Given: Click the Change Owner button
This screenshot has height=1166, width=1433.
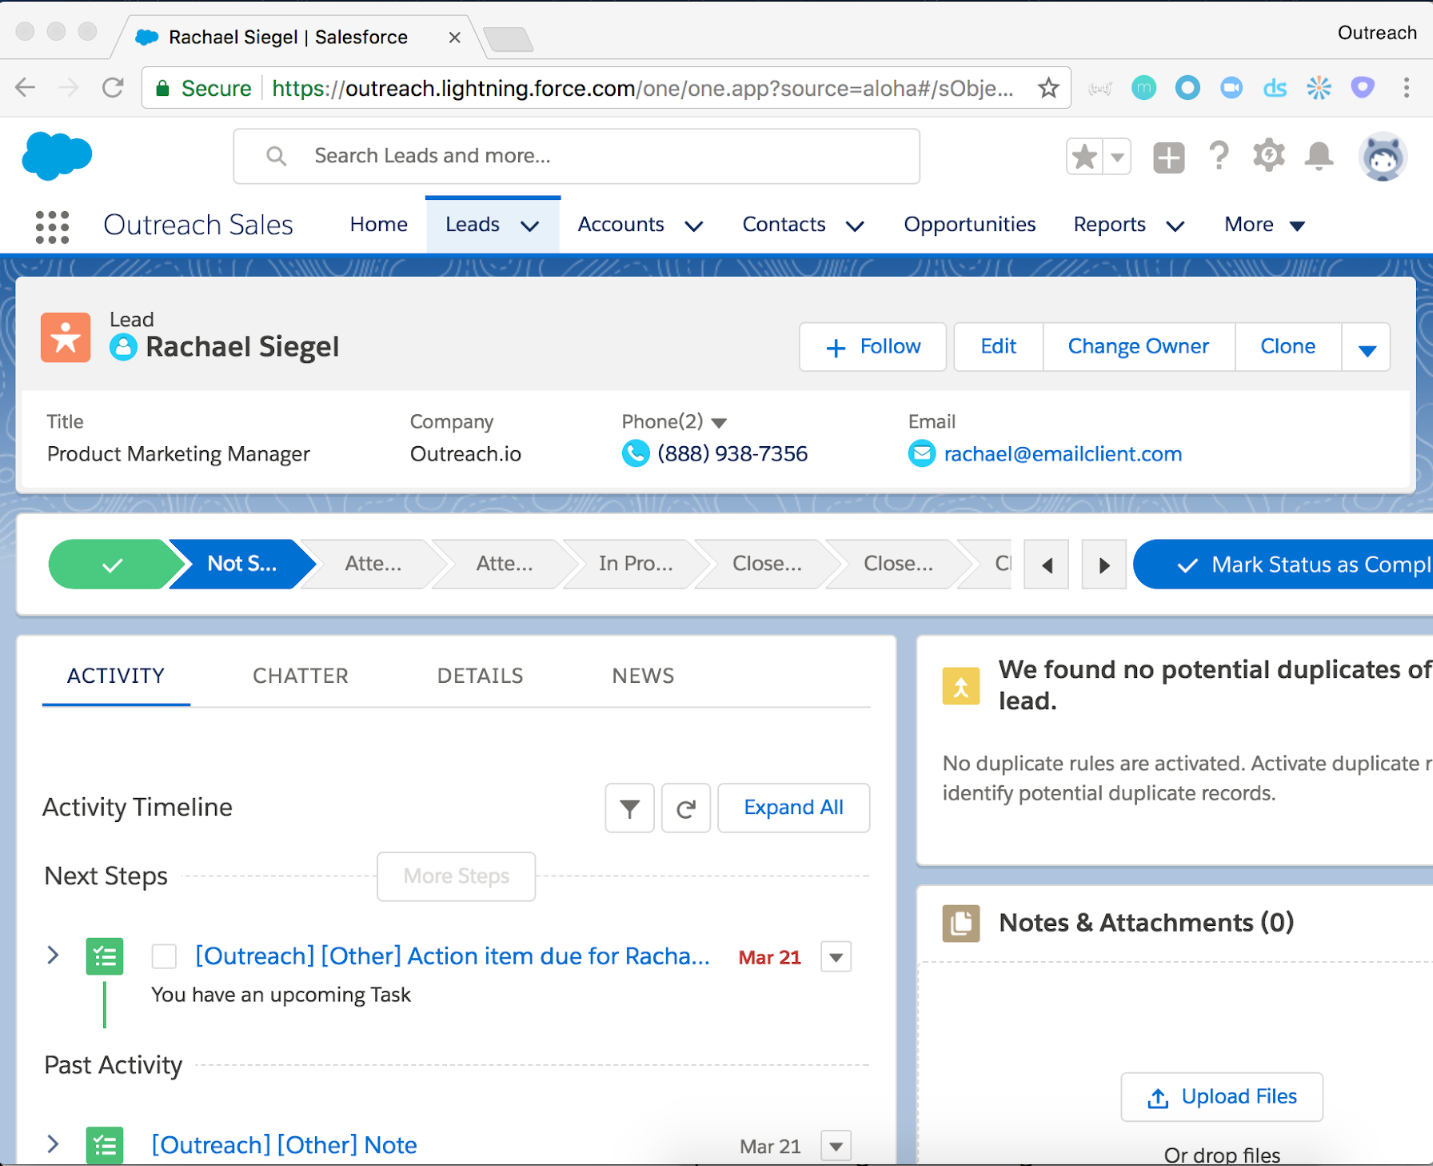Looking at the screenshot, I should point(1138,347).
